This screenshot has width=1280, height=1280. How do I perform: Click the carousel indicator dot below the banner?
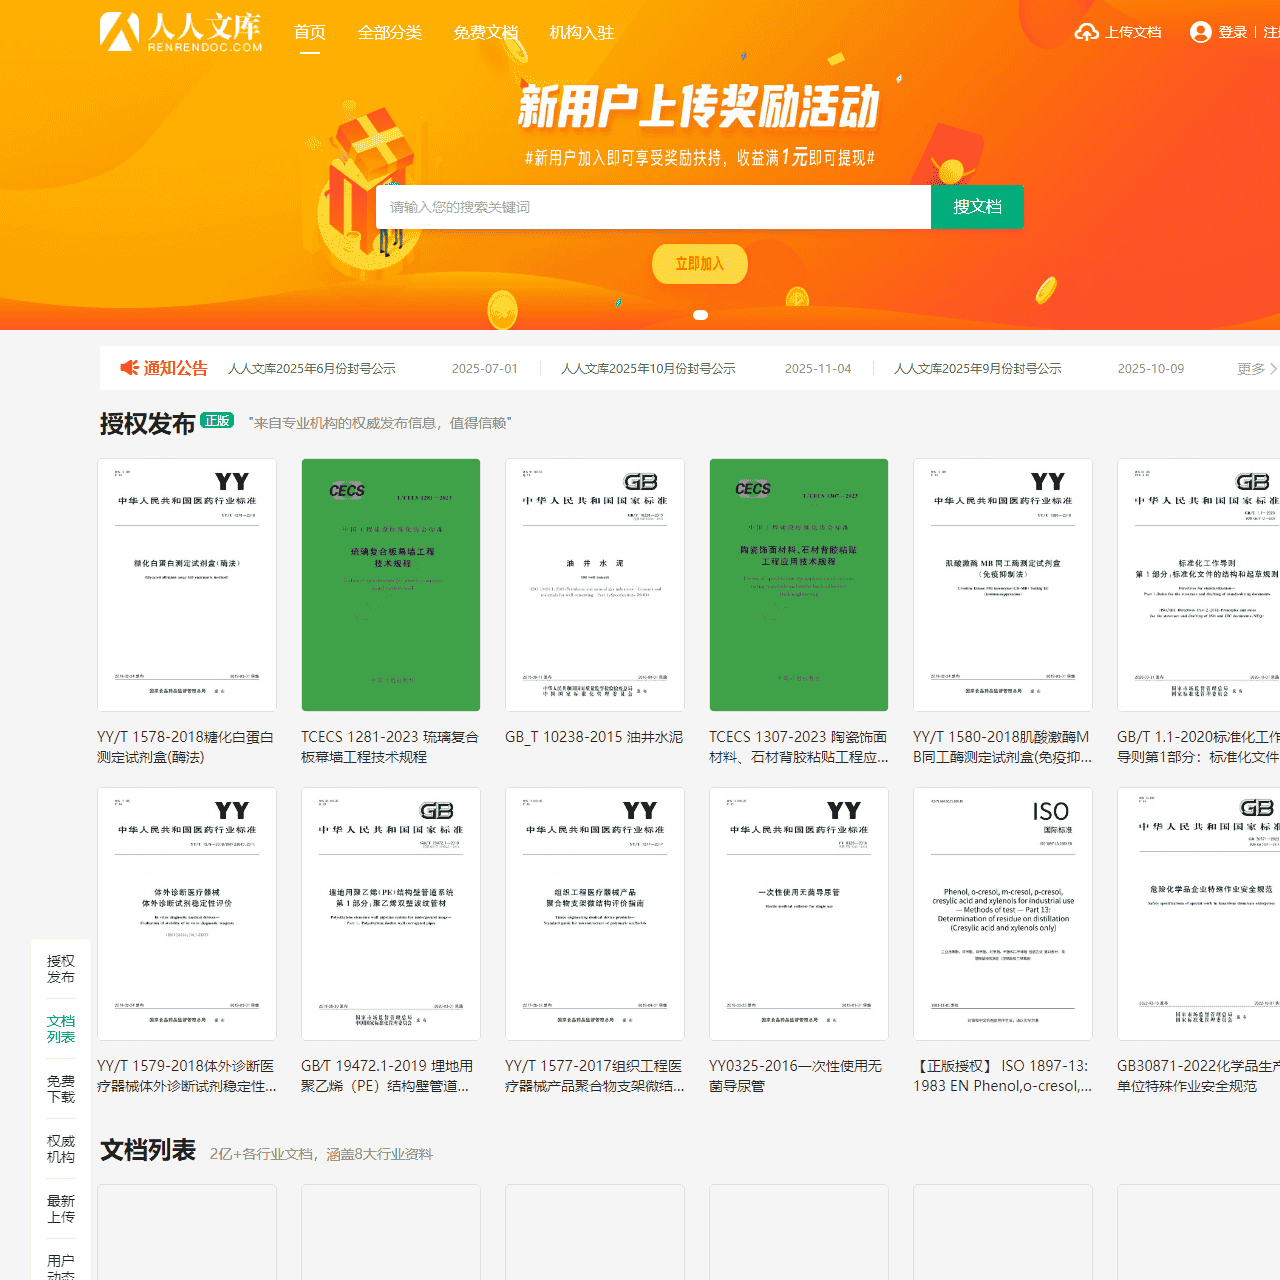pyautogui.click(x=701, y=315)
